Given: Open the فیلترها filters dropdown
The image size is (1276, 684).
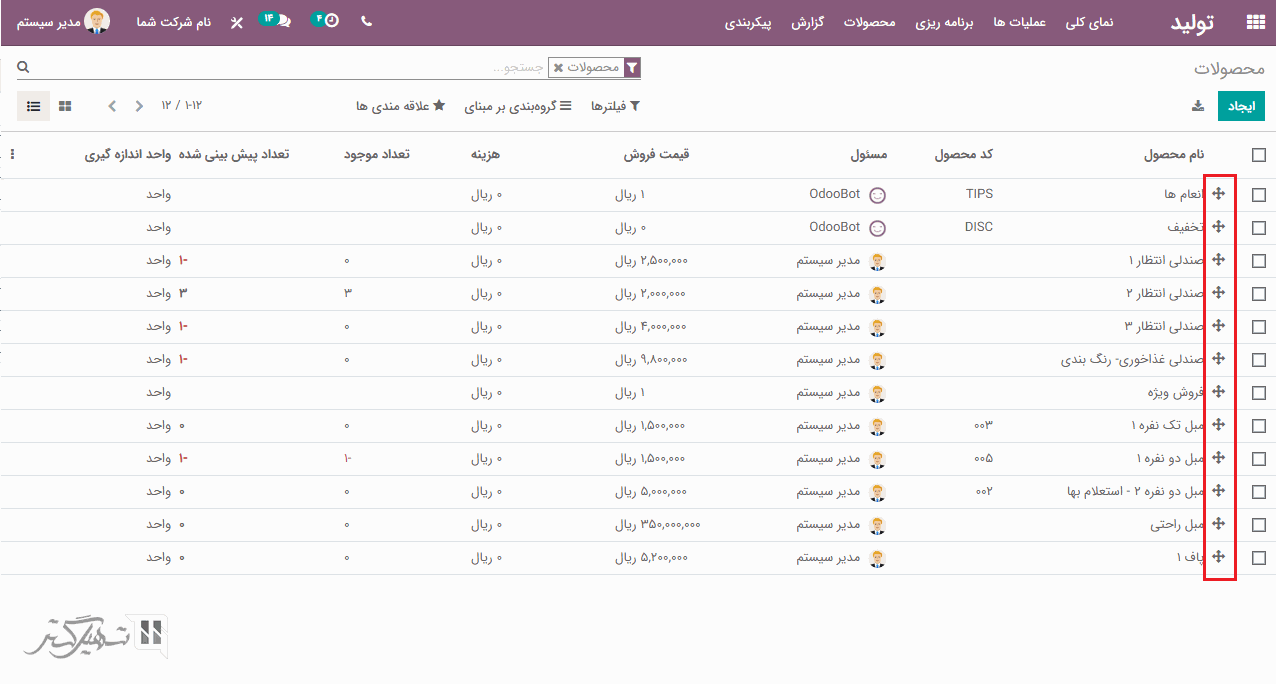Looking at the screenshot, I should pyautogui.click(x=615, y=106).
